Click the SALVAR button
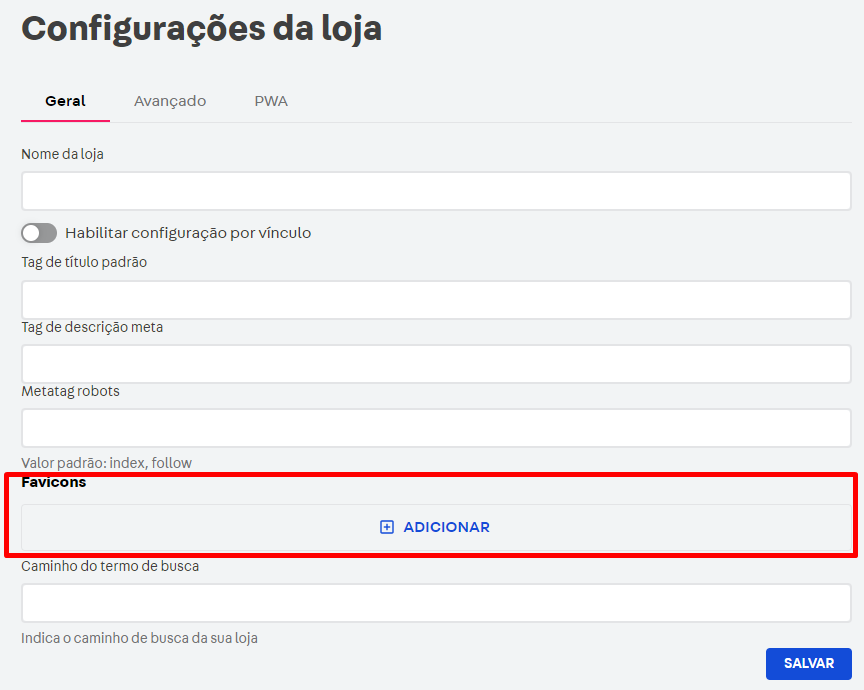Viewport: 864px width, 690px height. (x=808, y=663)
